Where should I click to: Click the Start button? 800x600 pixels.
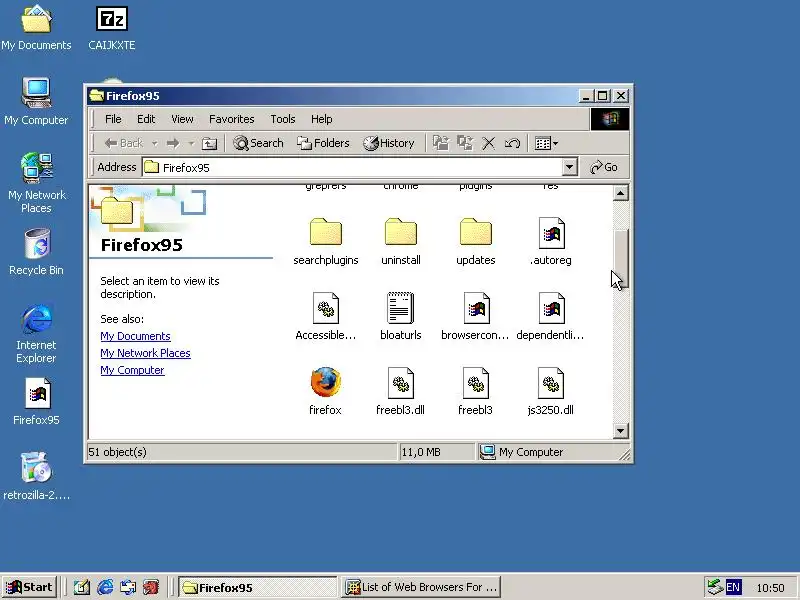click(x=29, y=587)
